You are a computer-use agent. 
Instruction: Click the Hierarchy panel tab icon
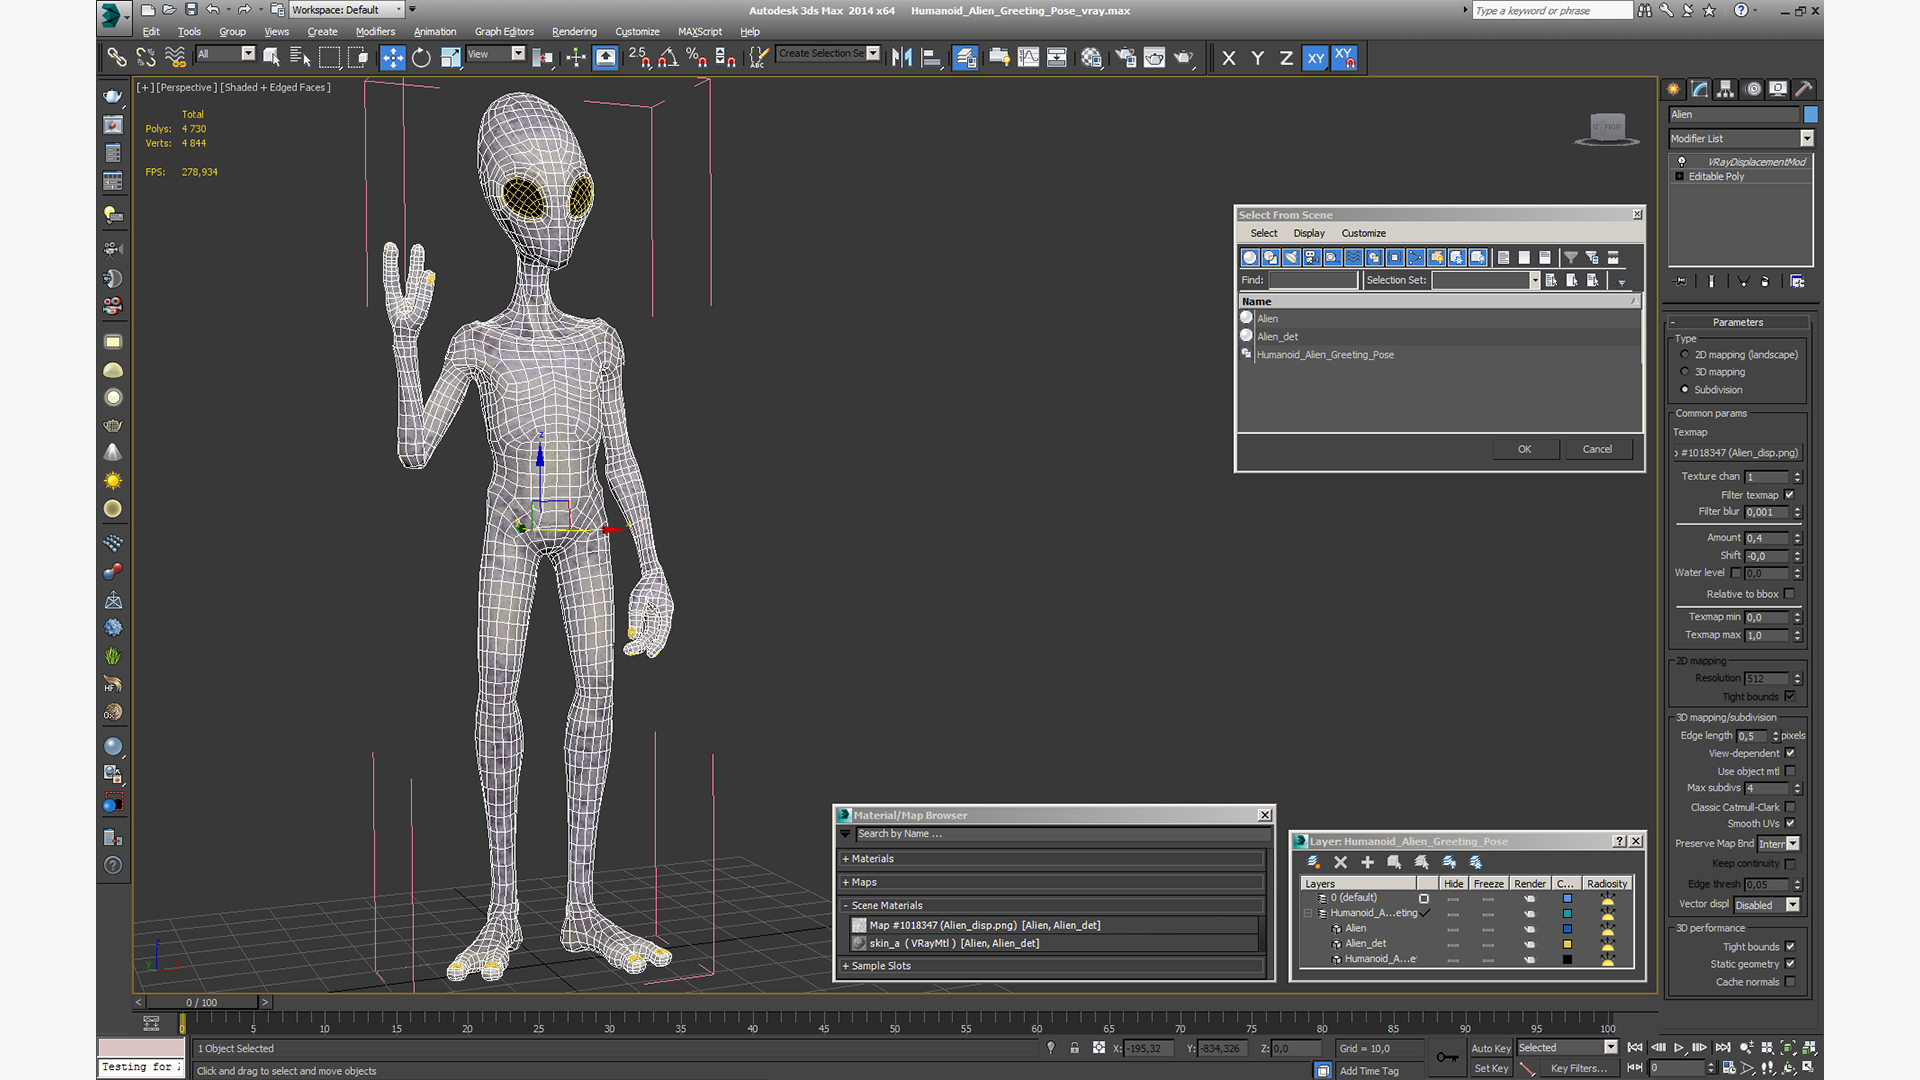coord(1726,89)
